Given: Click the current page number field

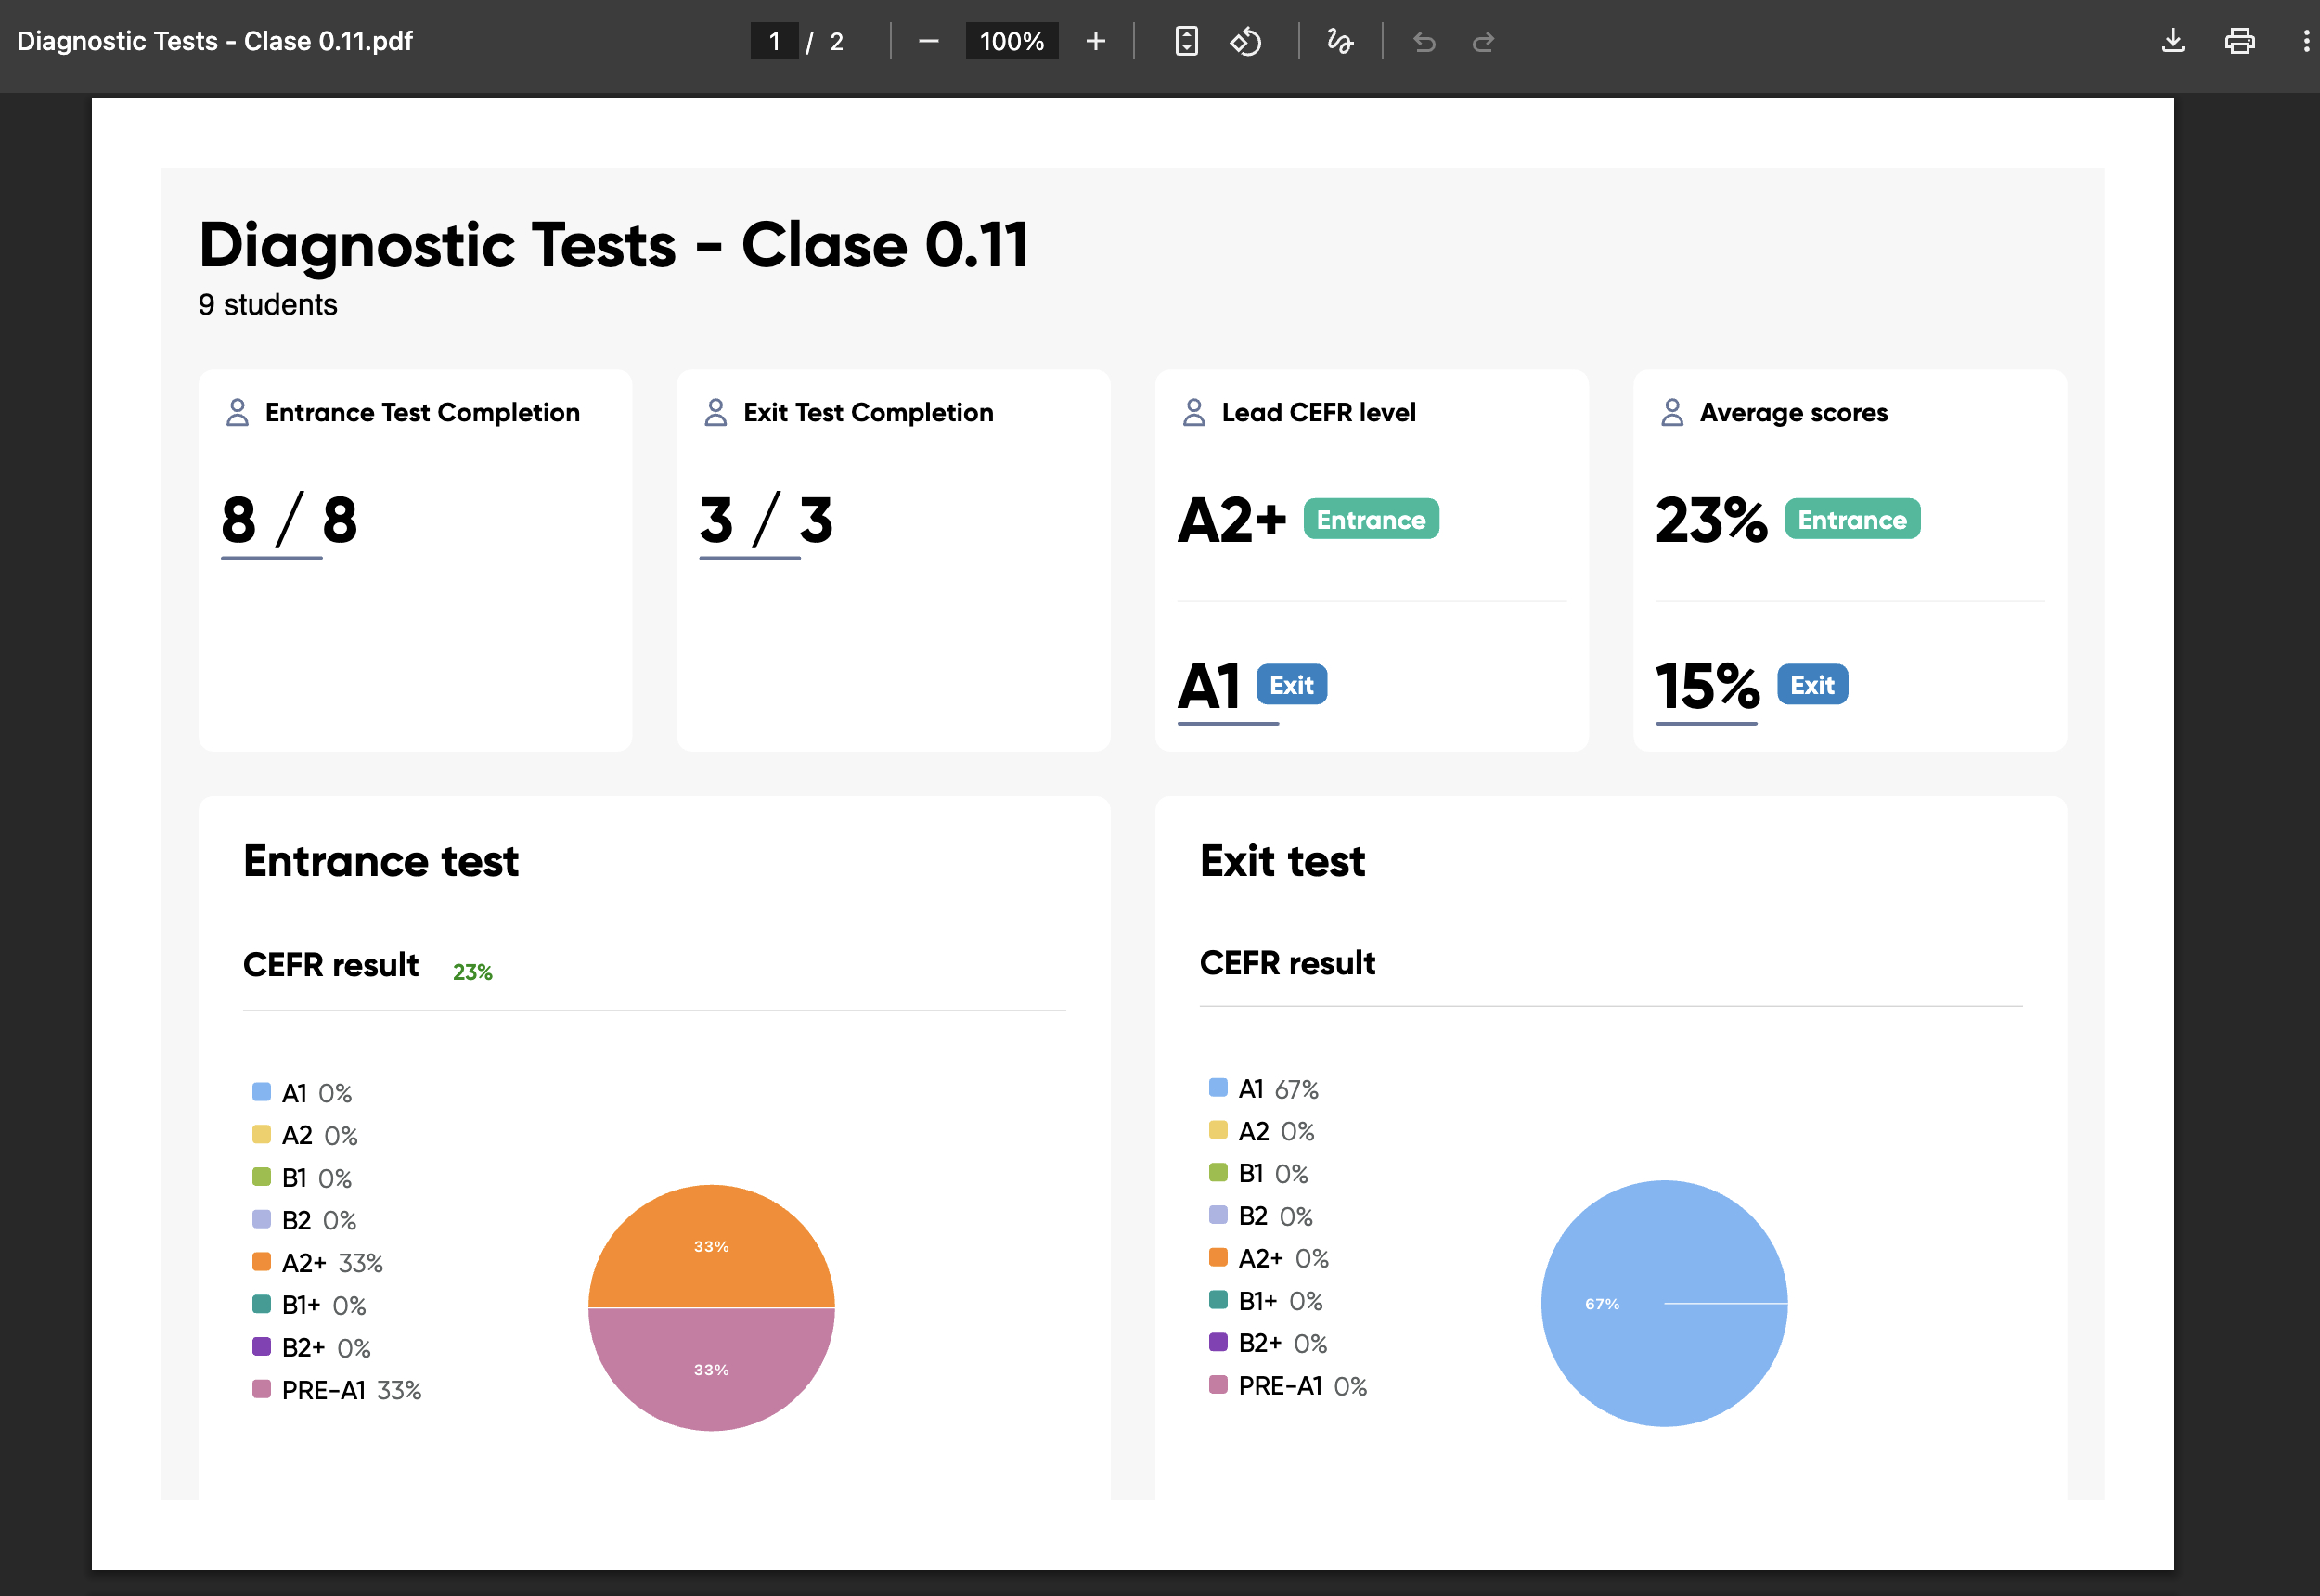Looking at the screenshot, I should click(x=774, y=41).
